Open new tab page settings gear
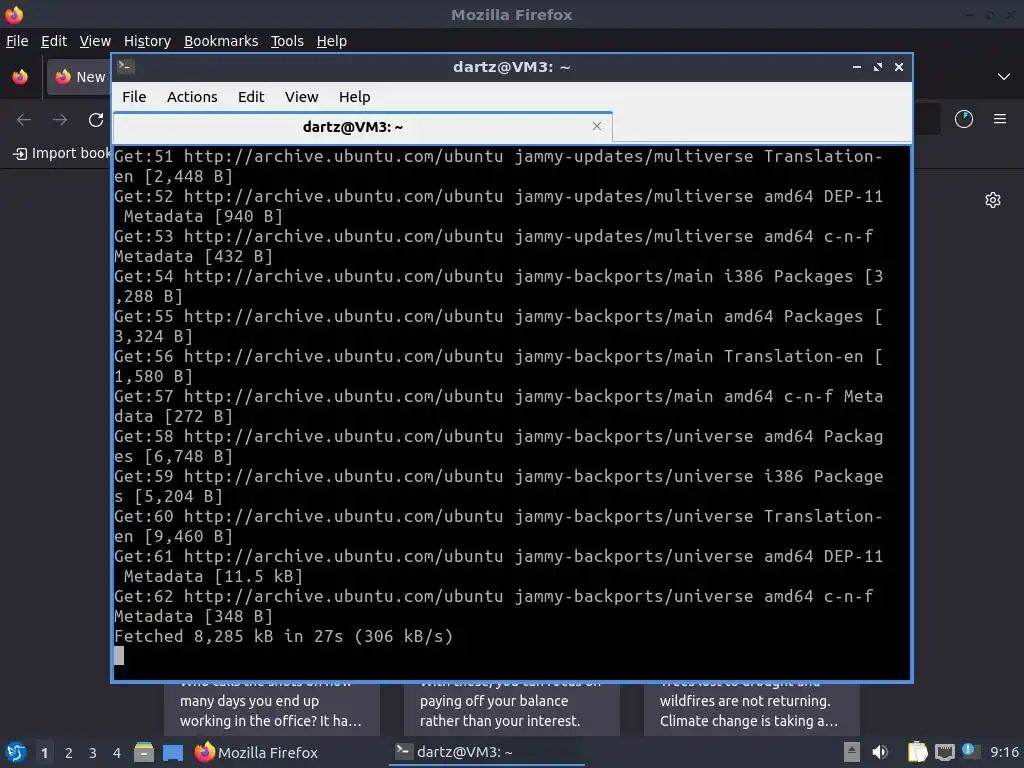 click(993, 200)
